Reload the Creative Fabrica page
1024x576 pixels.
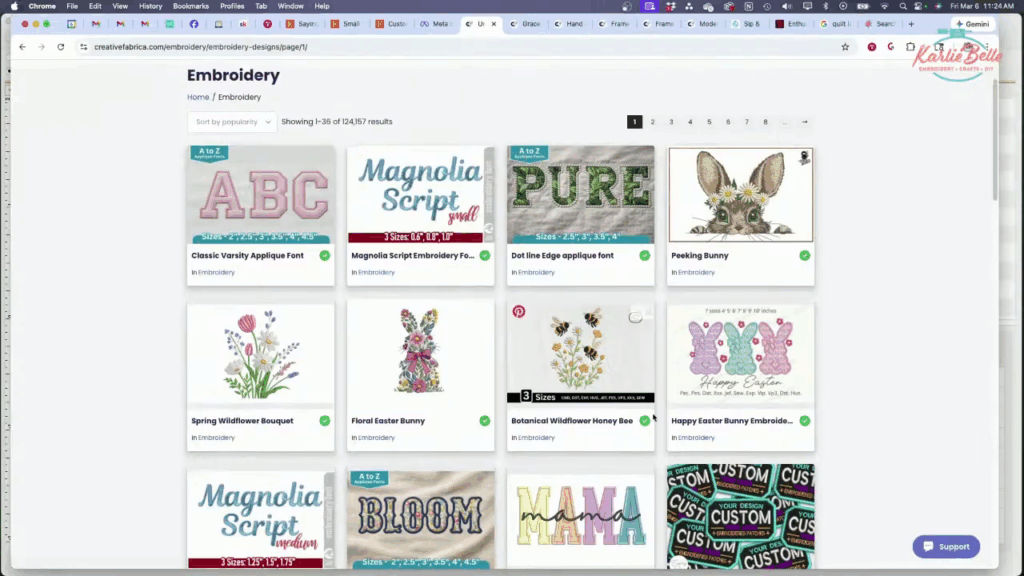pos(61,47)
